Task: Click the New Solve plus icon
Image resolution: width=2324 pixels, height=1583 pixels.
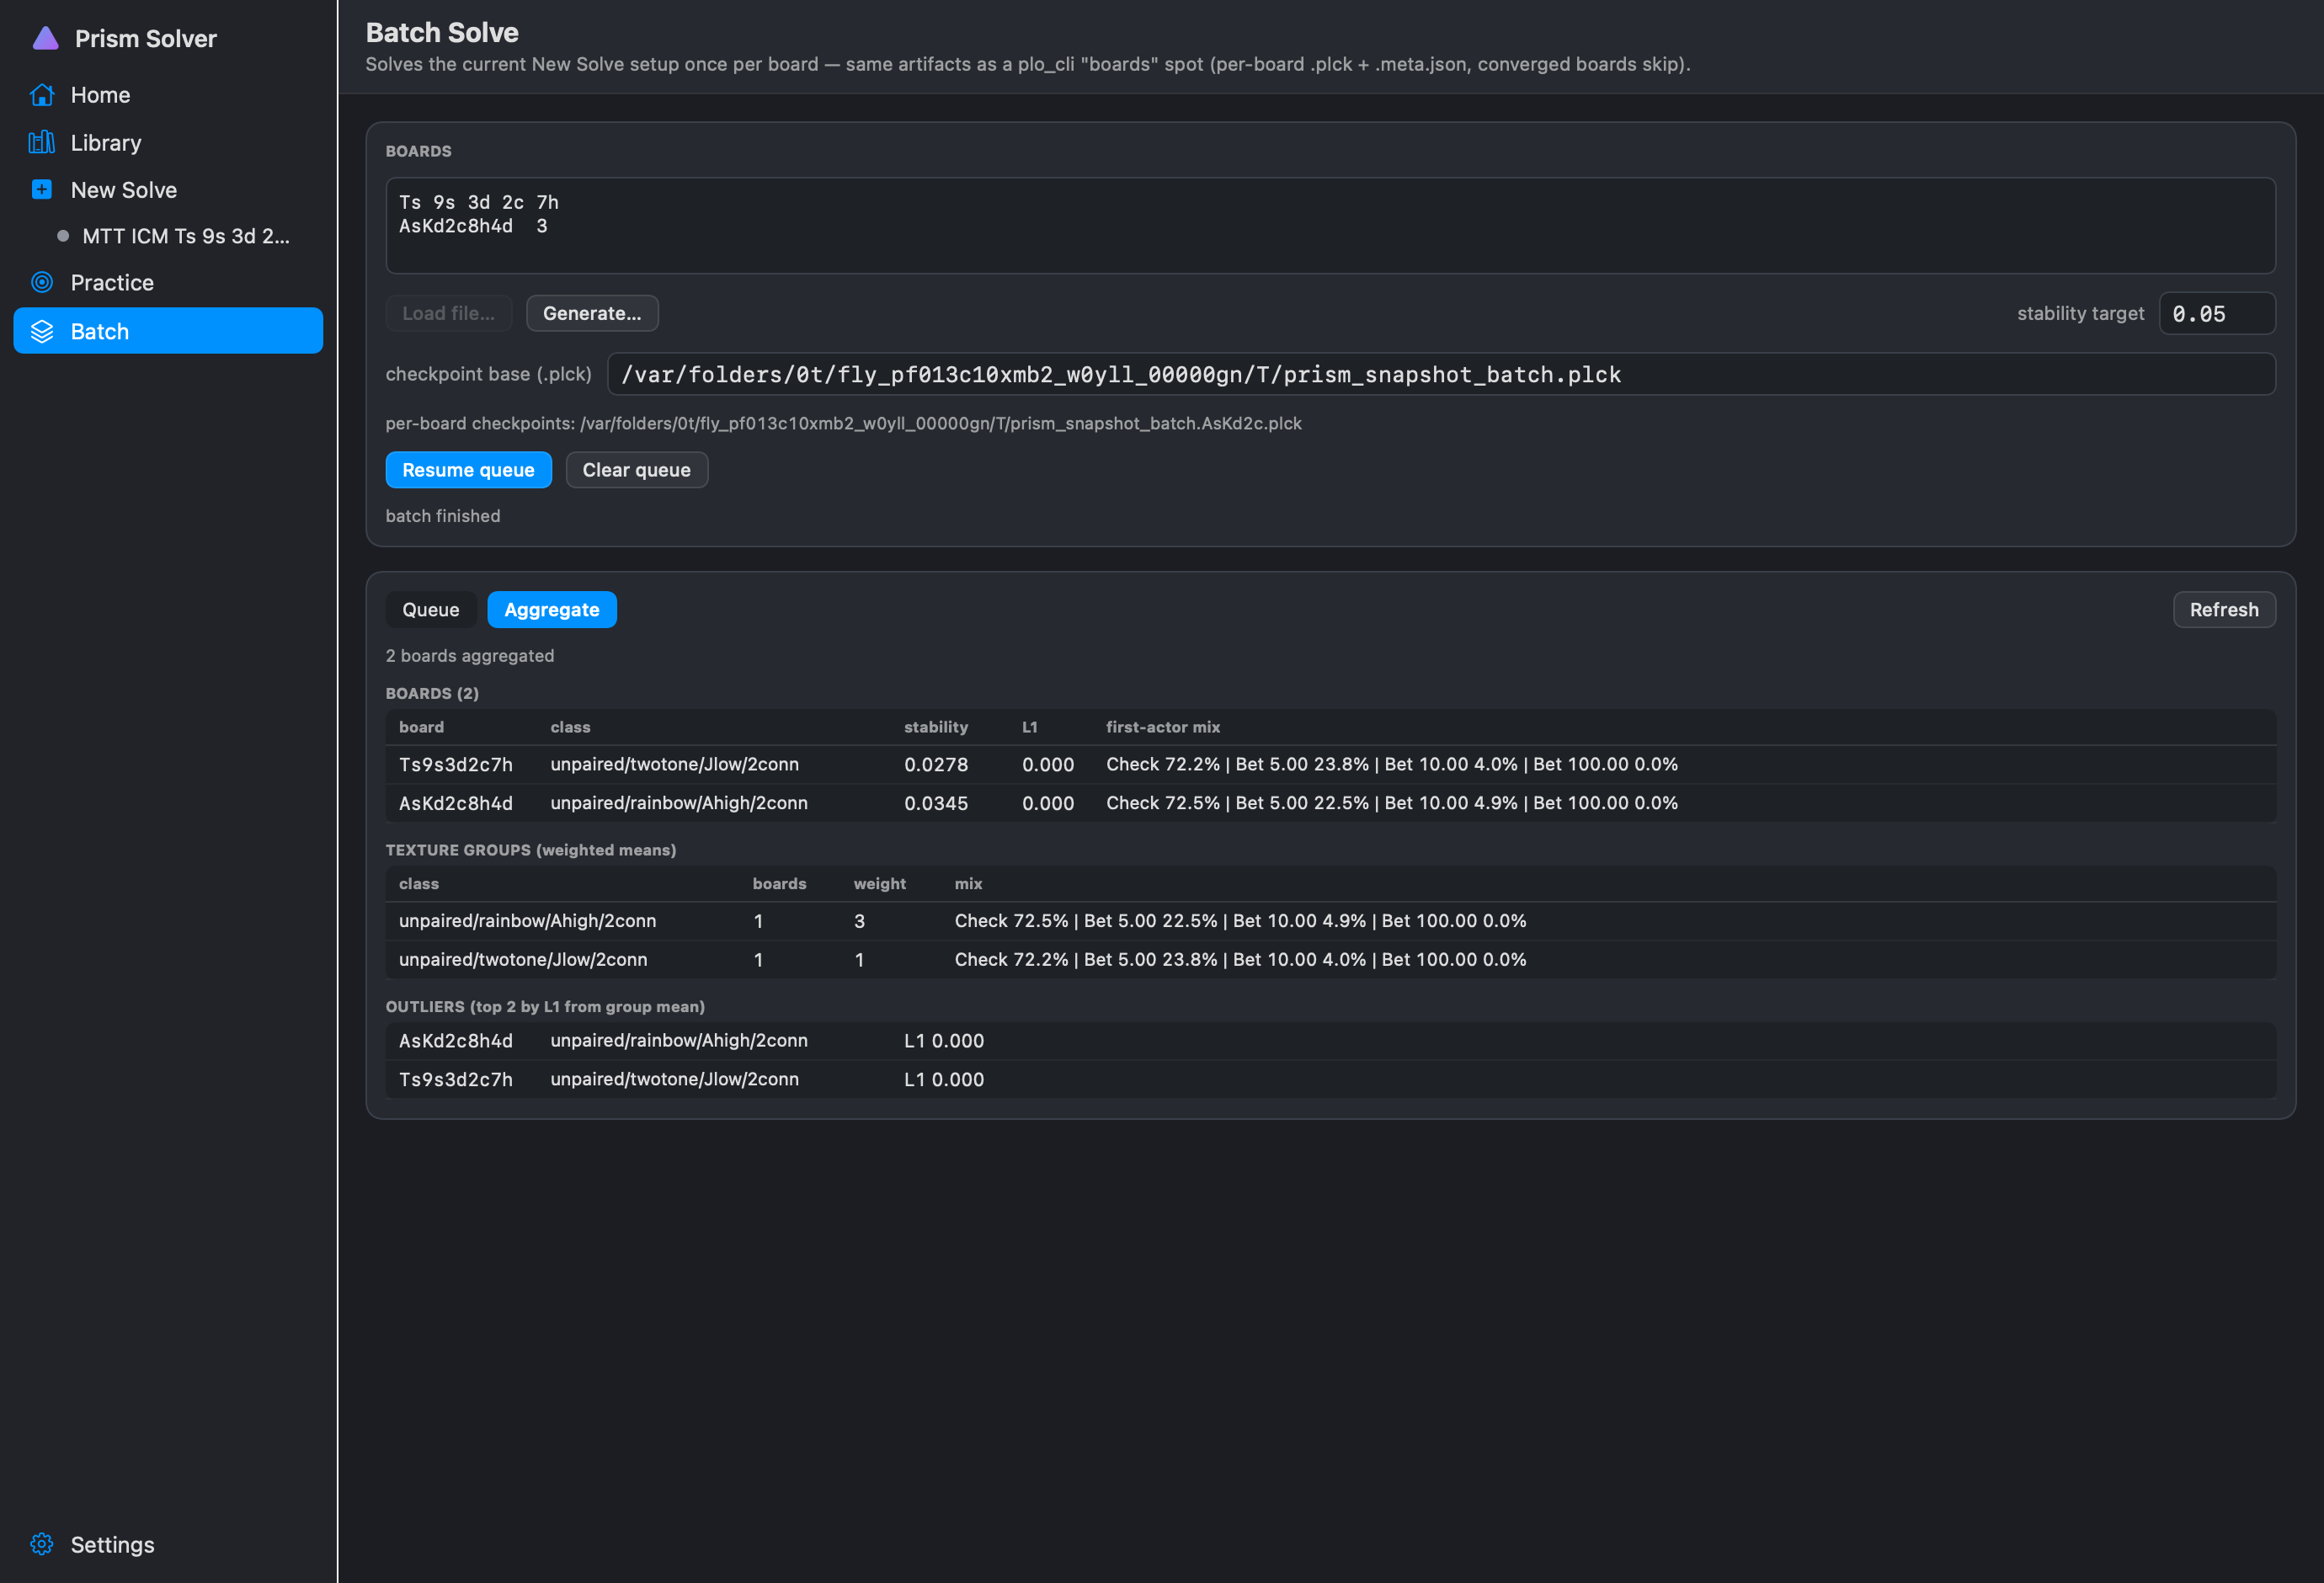Action: (42, 190)
